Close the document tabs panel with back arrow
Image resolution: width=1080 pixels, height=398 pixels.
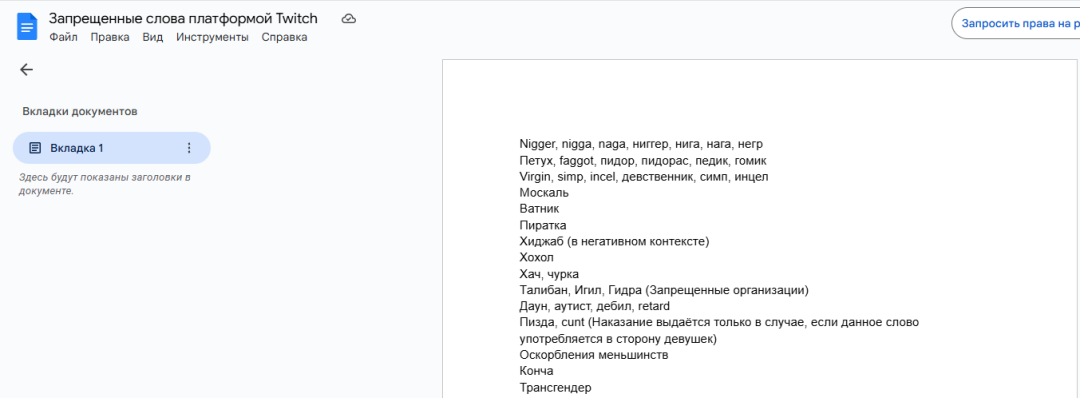tap(26, 70)
